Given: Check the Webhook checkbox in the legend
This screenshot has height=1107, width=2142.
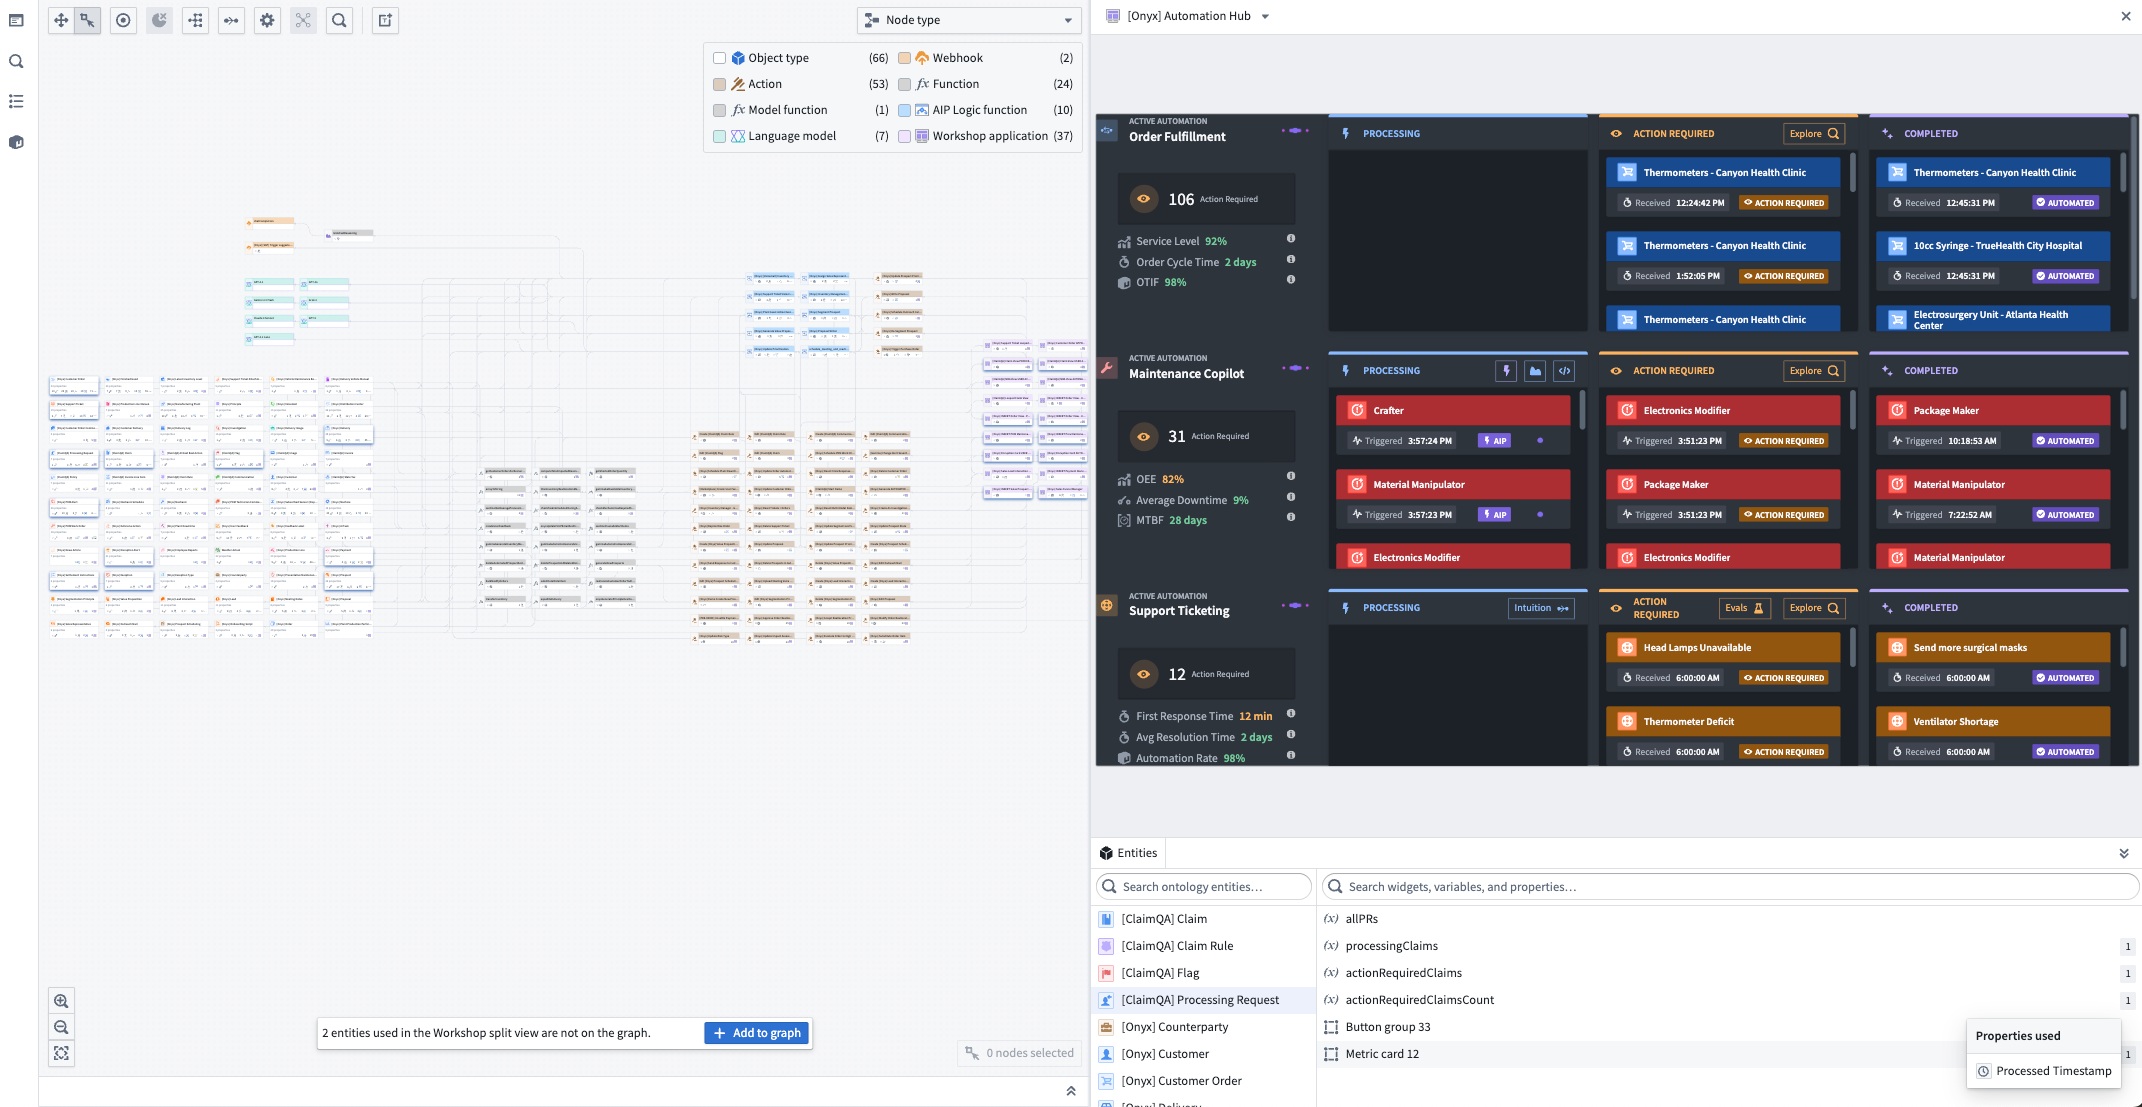Looking at the screenshot, I should [x=903, y=58].
